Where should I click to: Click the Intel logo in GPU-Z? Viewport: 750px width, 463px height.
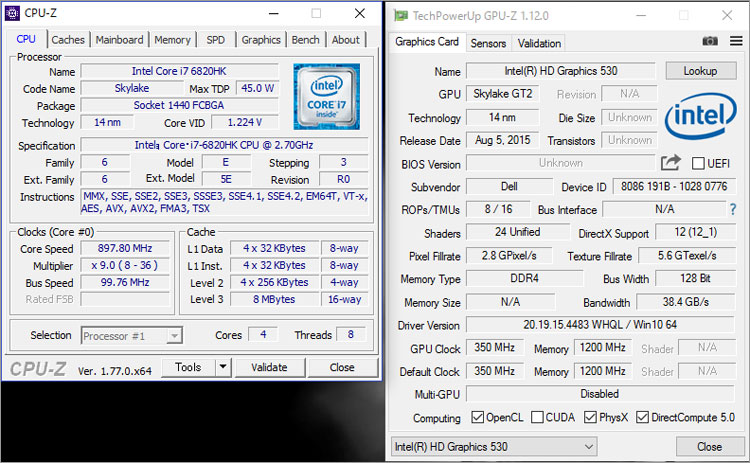coord(701,116)
